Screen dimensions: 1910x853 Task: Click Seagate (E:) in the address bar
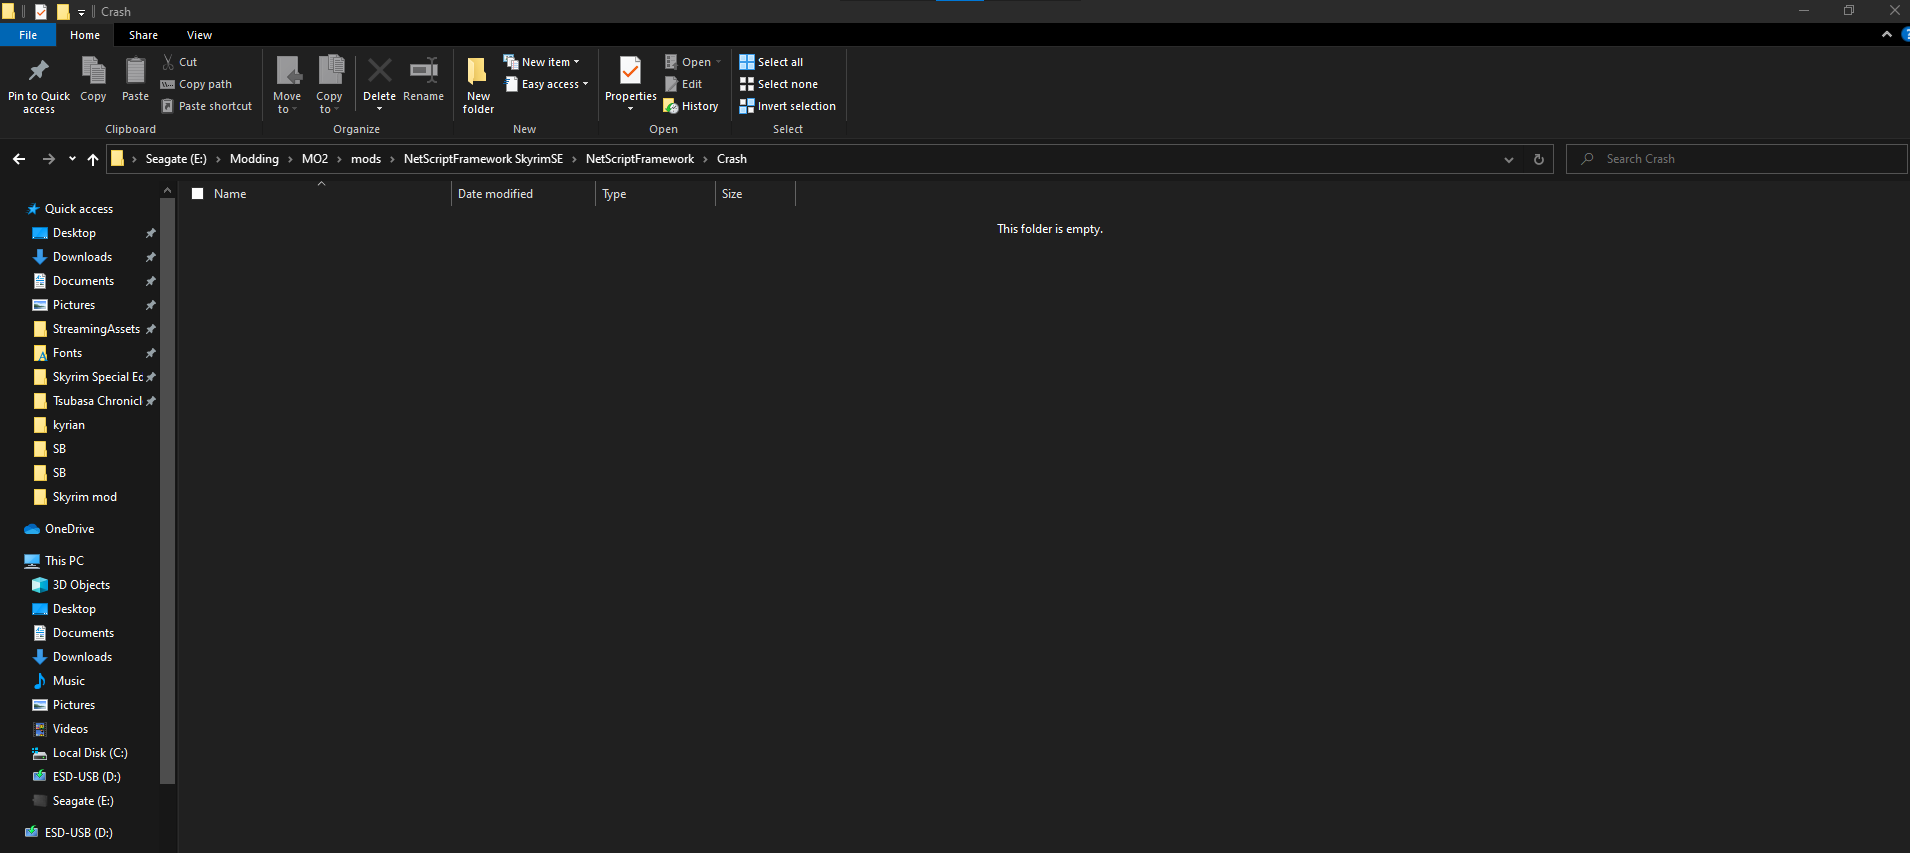pos(176,159)
